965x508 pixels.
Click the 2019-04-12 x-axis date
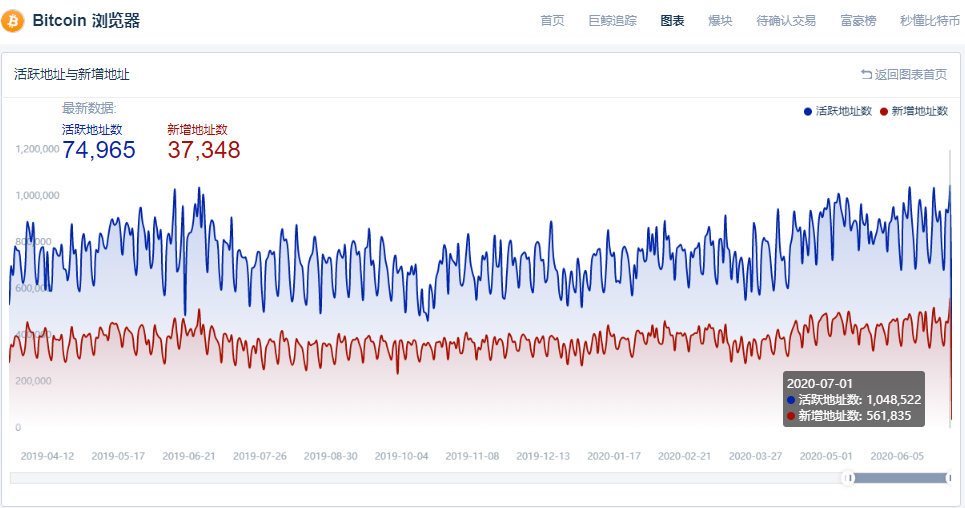[x=47, y=456]
